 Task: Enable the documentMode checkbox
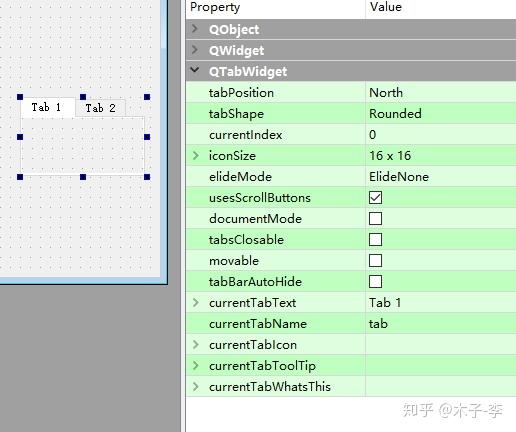(375, 218)
